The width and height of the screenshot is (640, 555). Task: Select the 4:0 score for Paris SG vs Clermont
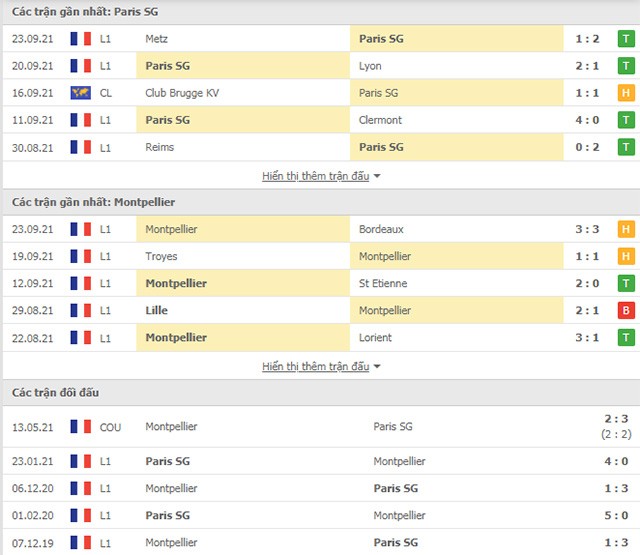click(587, 120)
